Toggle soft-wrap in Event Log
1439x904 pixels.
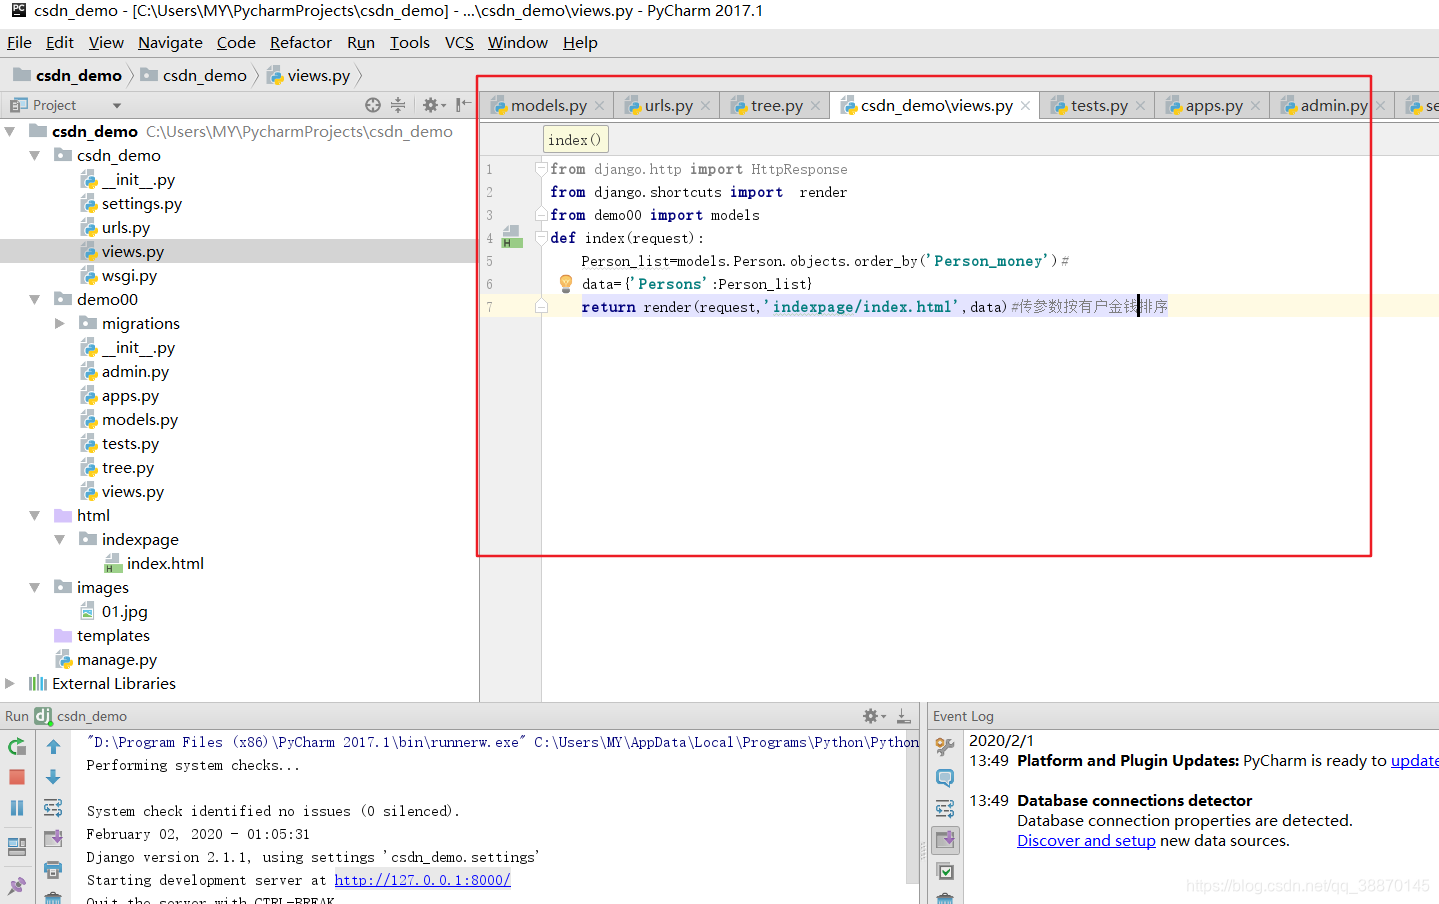point(945,808)
